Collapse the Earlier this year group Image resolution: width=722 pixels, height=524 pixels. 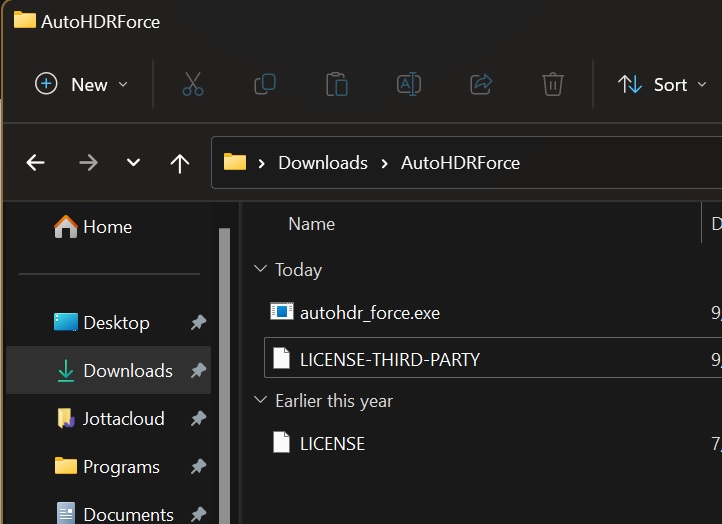(x=261, y=401)
